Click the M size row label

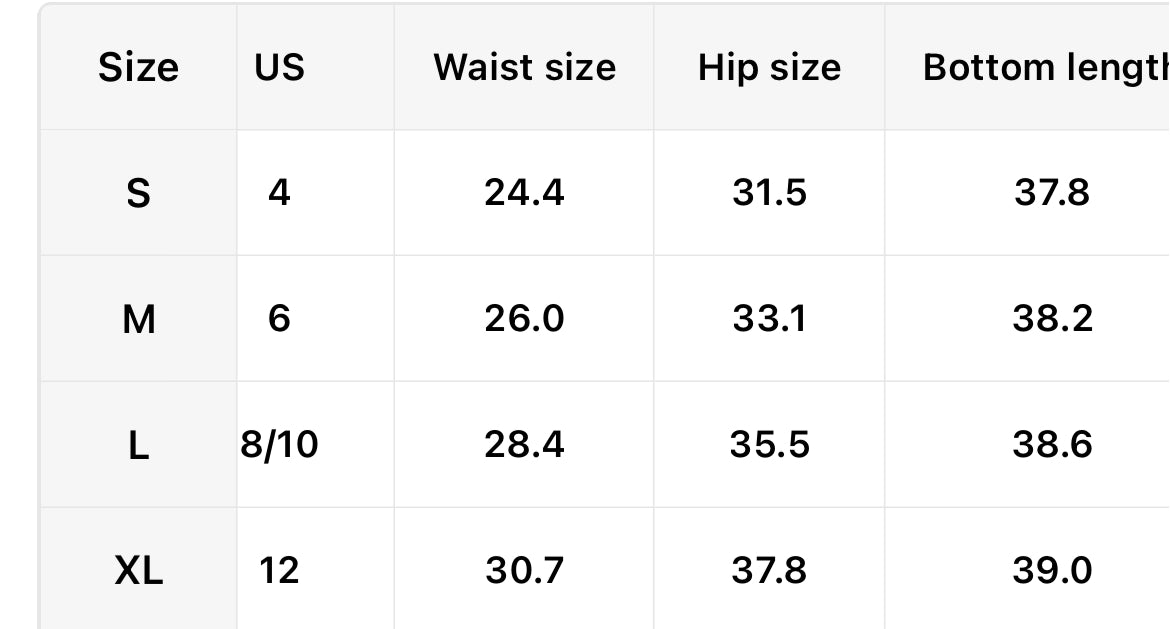pos(138,319)
